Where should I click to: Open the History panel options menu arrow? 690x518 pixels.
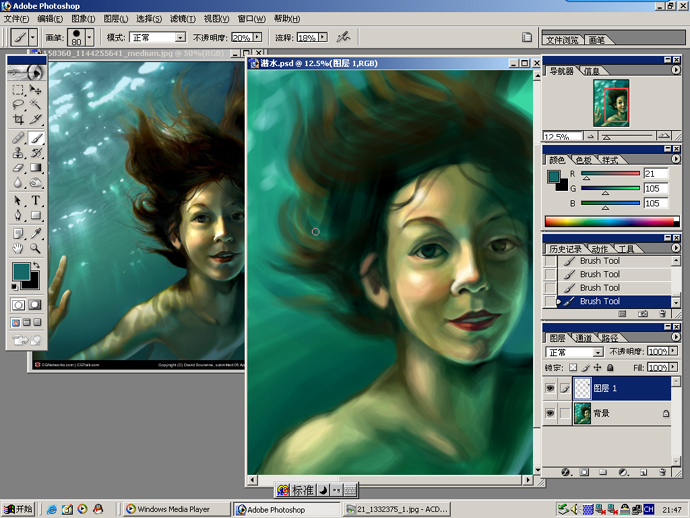point(675,248)
